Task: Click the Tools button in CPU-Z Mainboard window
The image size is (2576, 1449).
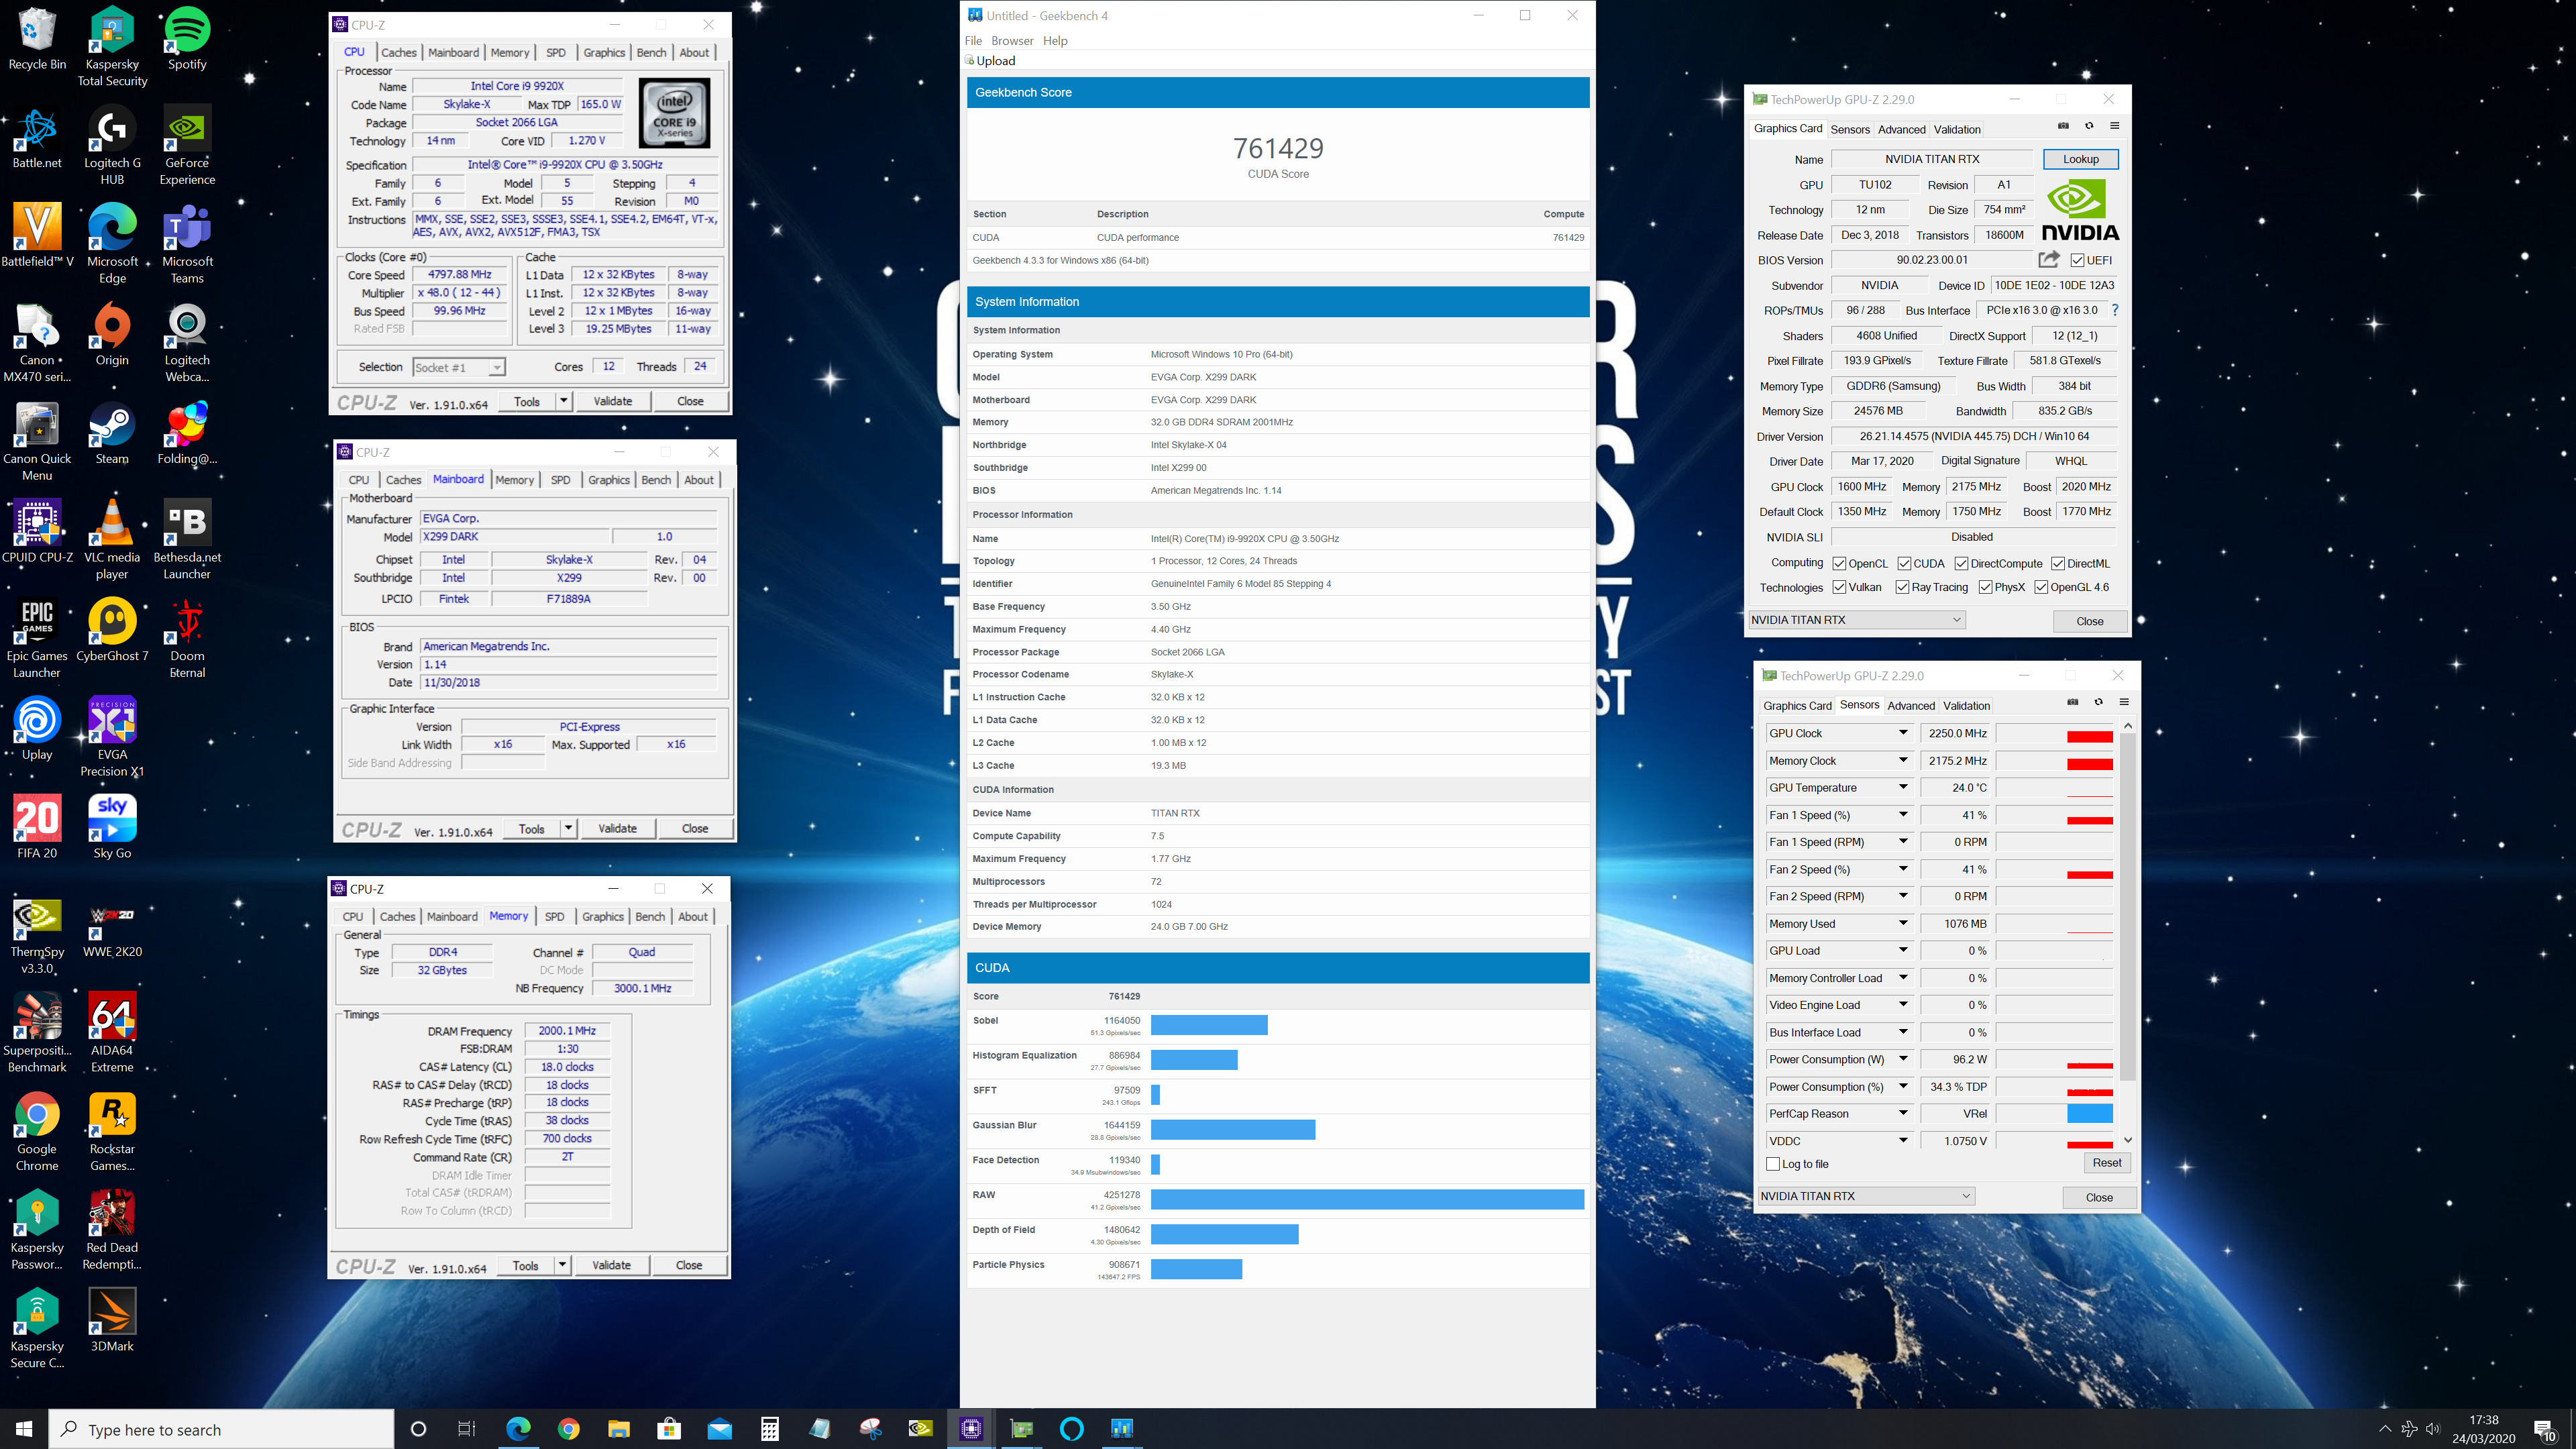Action: (531, 828)
